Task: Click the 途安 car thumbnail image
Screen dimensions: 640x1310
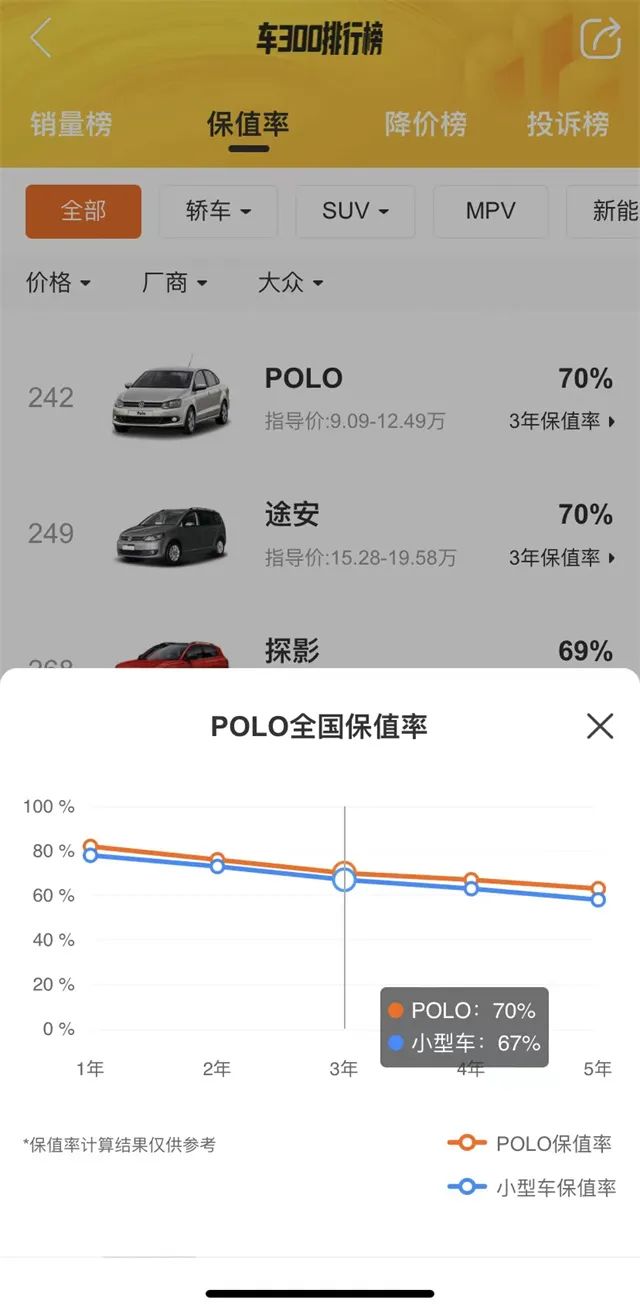Action: (170, 535)
